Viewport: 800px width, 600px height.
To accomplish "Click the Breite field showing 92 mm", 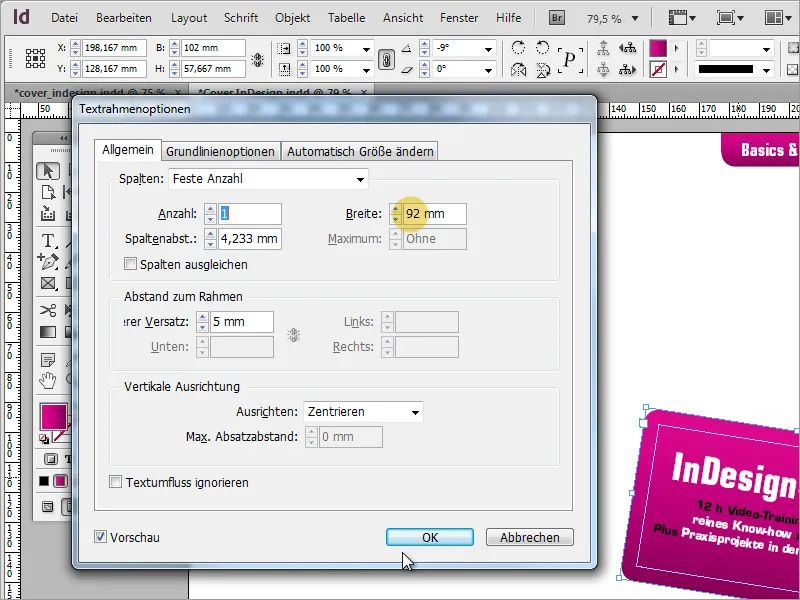I will coord(434,214).
